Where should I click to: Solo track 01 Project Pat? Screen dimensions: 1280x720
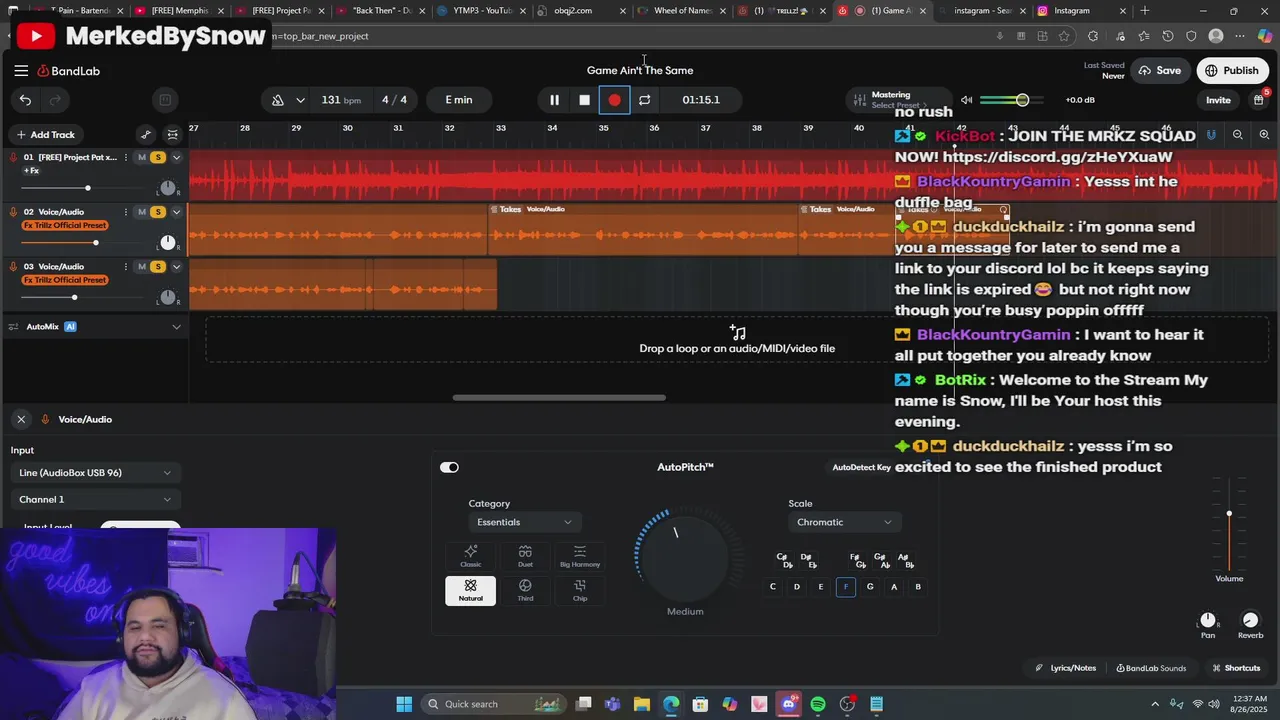click(x=158, y=158)
